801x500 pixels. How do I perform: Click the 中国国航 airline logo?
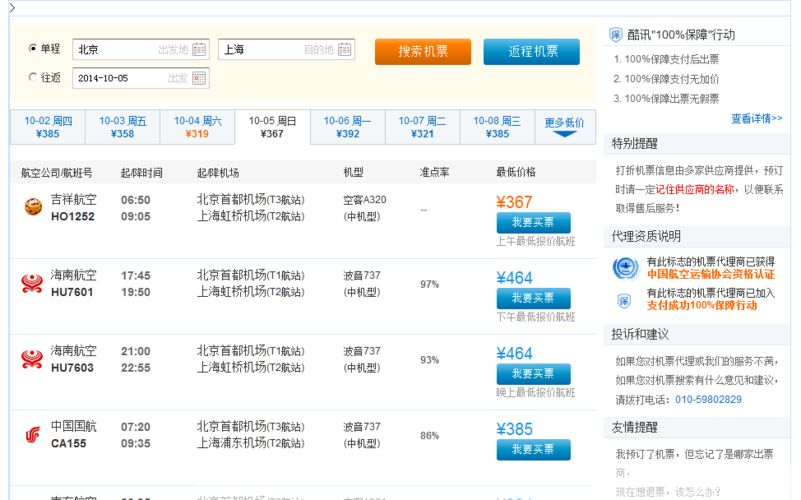pyautogui.click(x=33, y=435)
